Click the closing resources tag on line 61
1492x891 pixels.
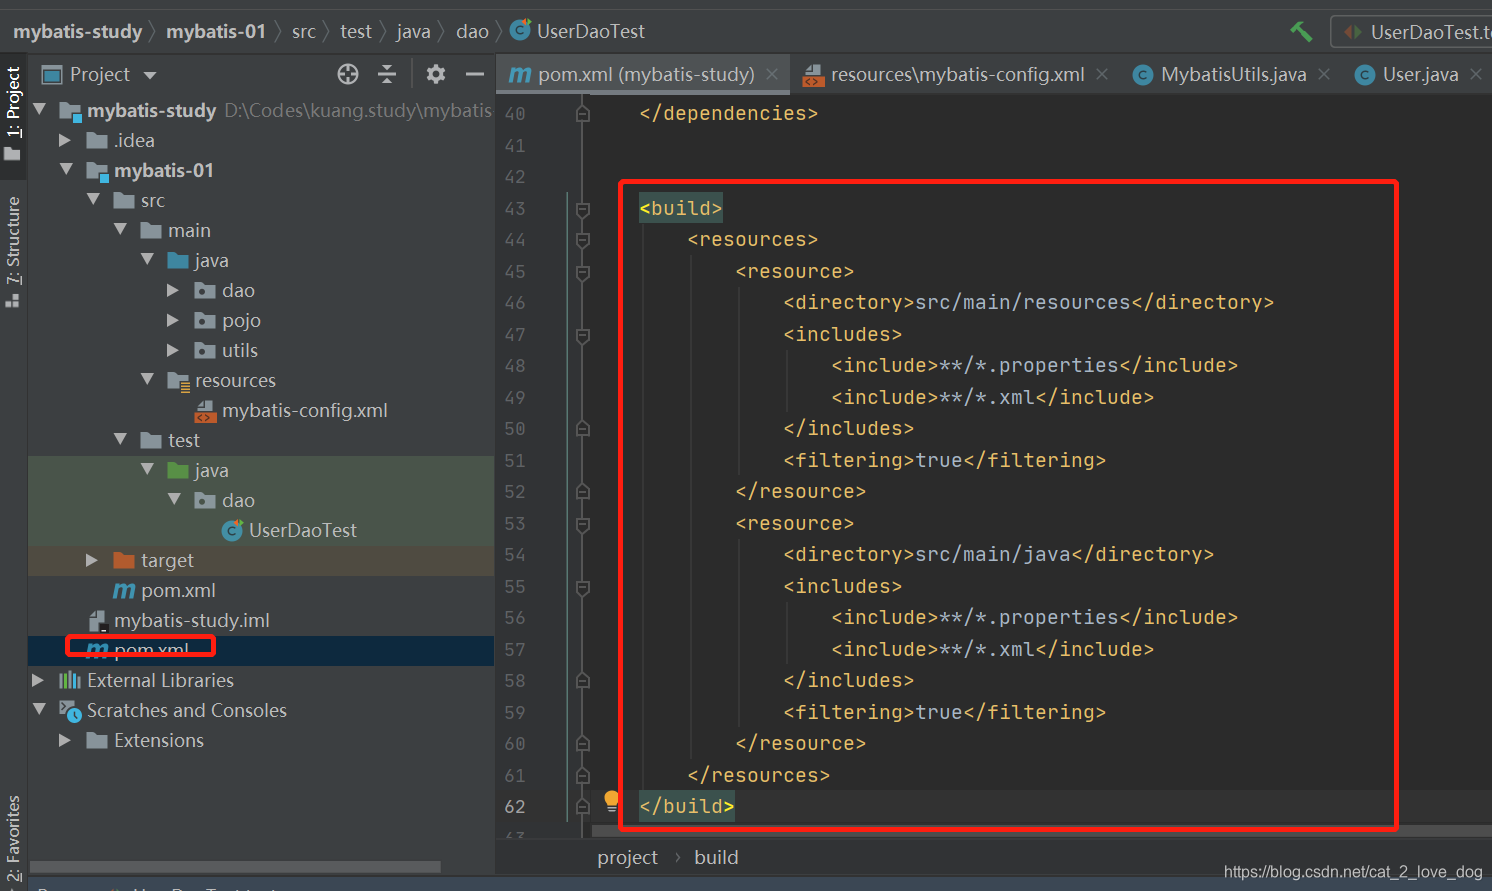(759, 775)
